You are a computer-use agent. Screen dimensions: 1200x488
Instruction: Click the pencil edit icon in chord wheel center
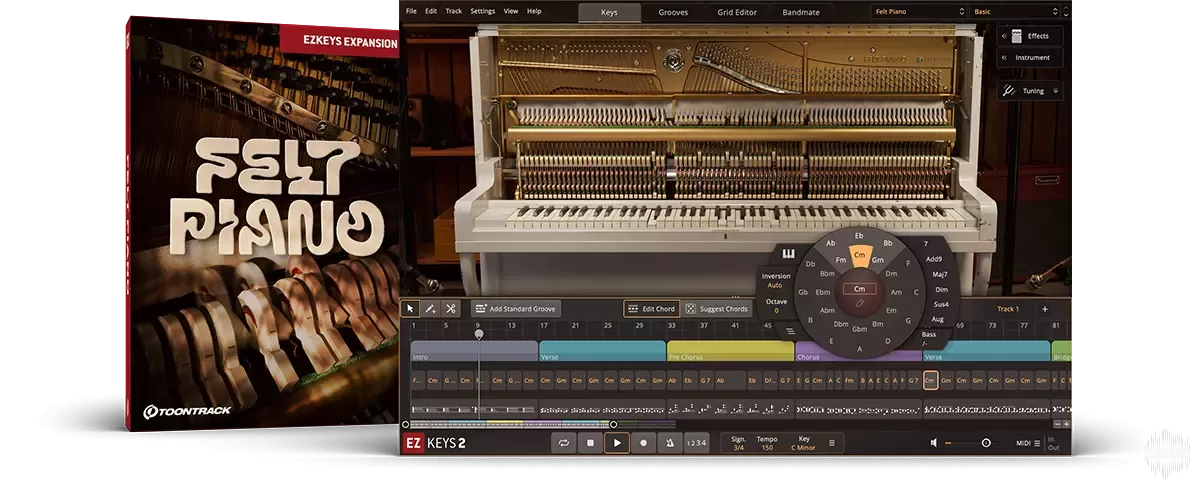pyautogui.click(x=859, y=301)
